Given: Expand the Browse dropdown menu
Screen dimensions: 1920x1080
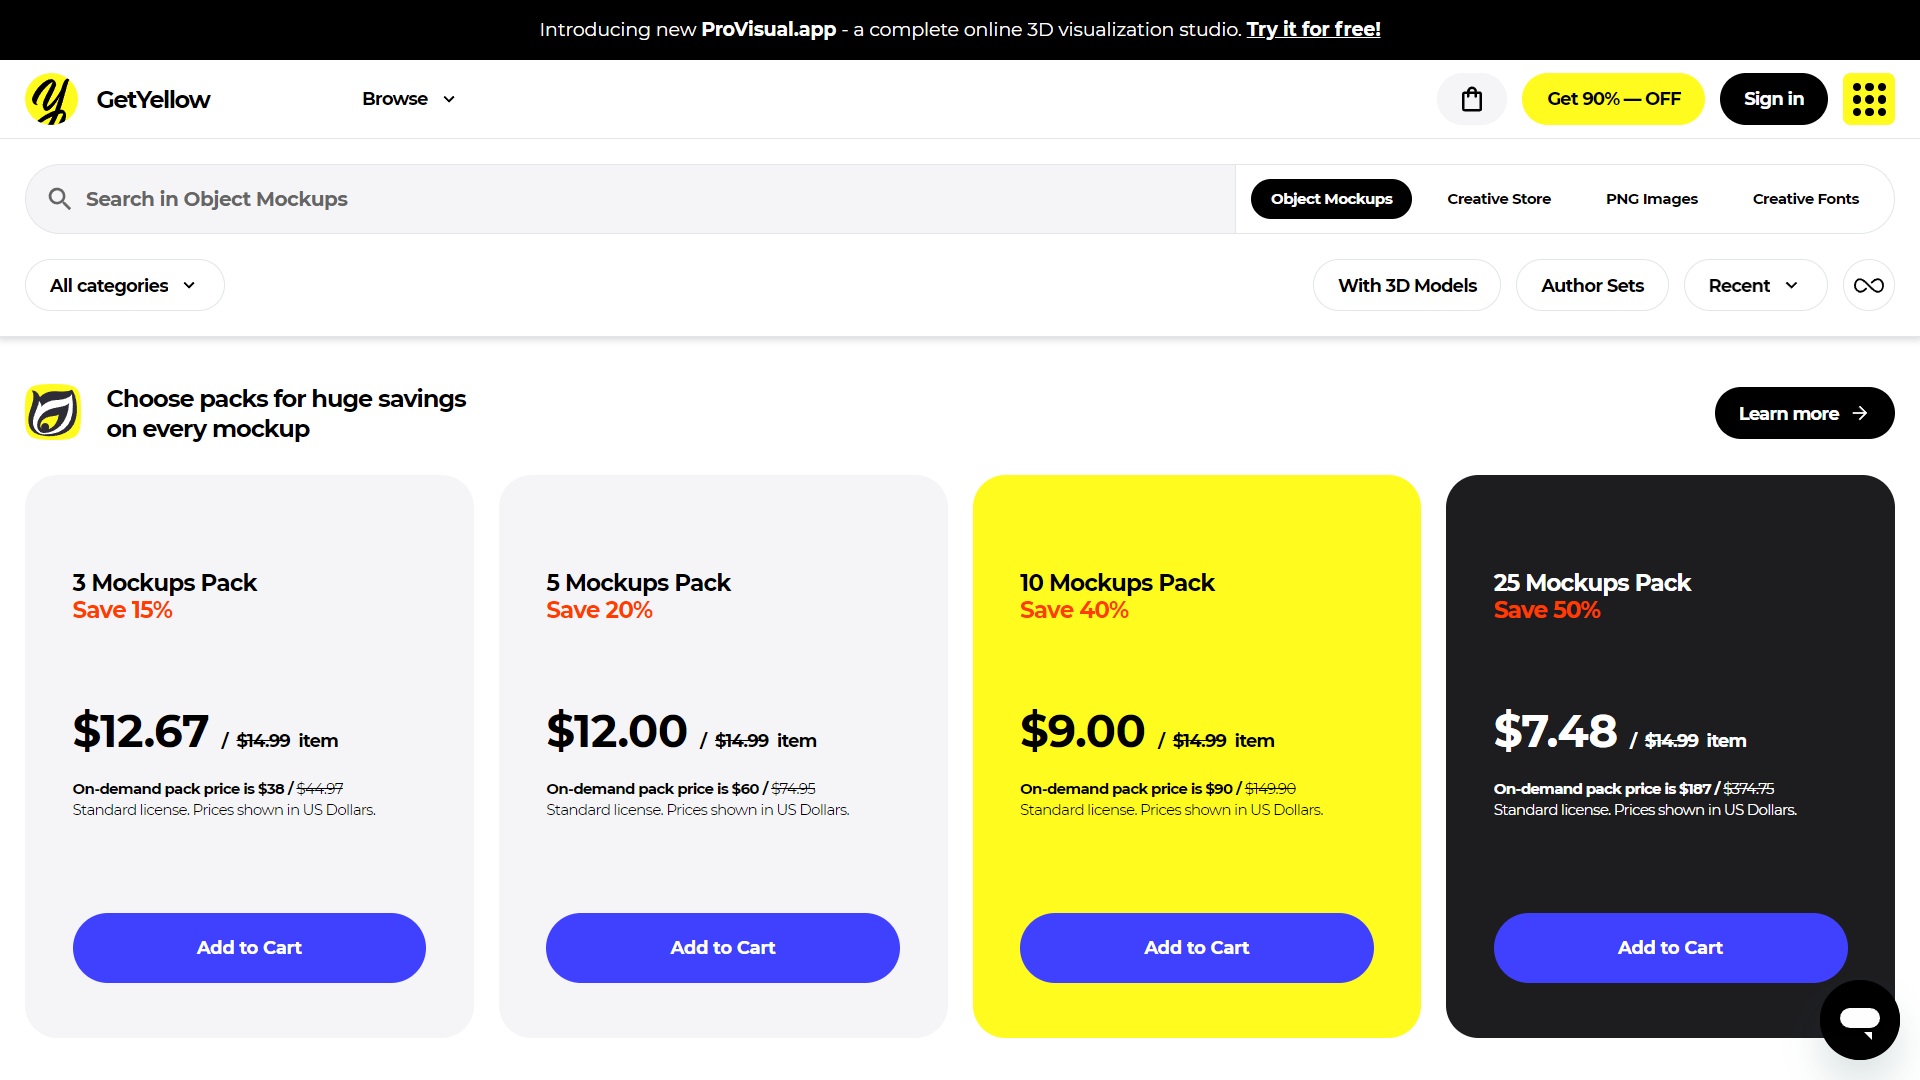Looking at the screenshot, I should [409, 99].
